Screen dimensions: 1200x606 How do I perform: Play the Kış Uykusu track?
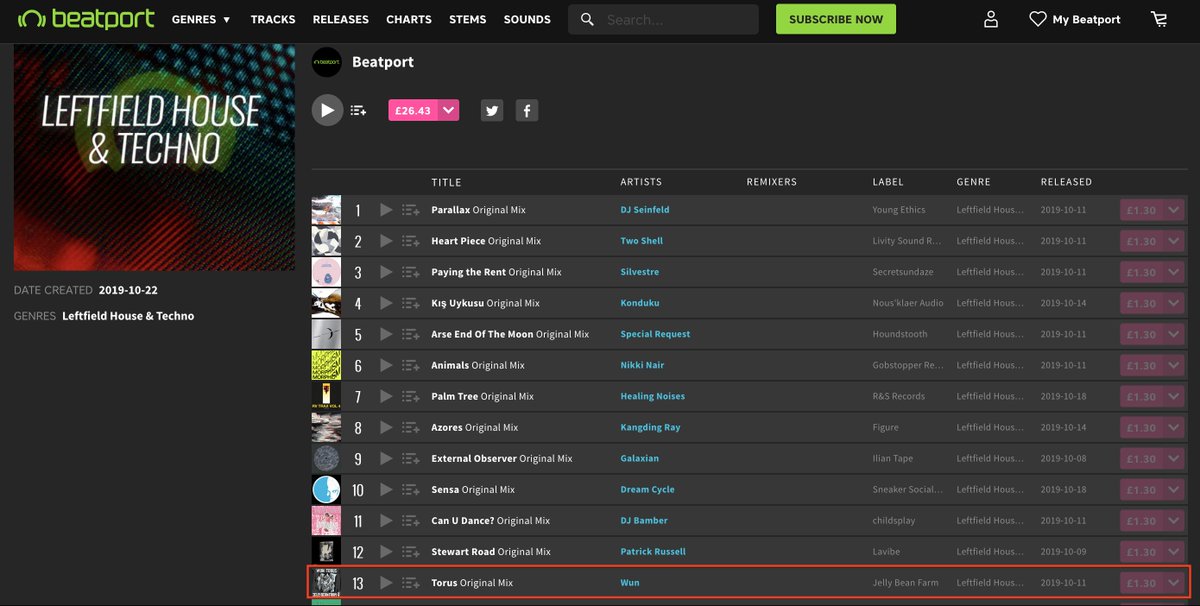tap(386, 303)
